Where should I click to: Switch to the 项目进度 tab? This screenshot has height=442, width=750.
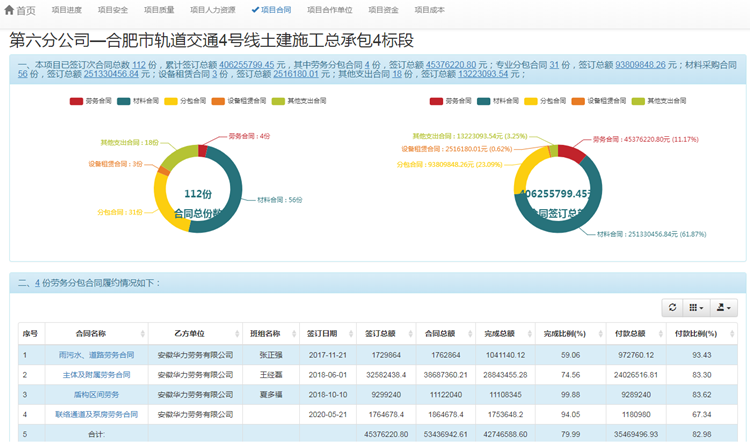tap(67, 10)
